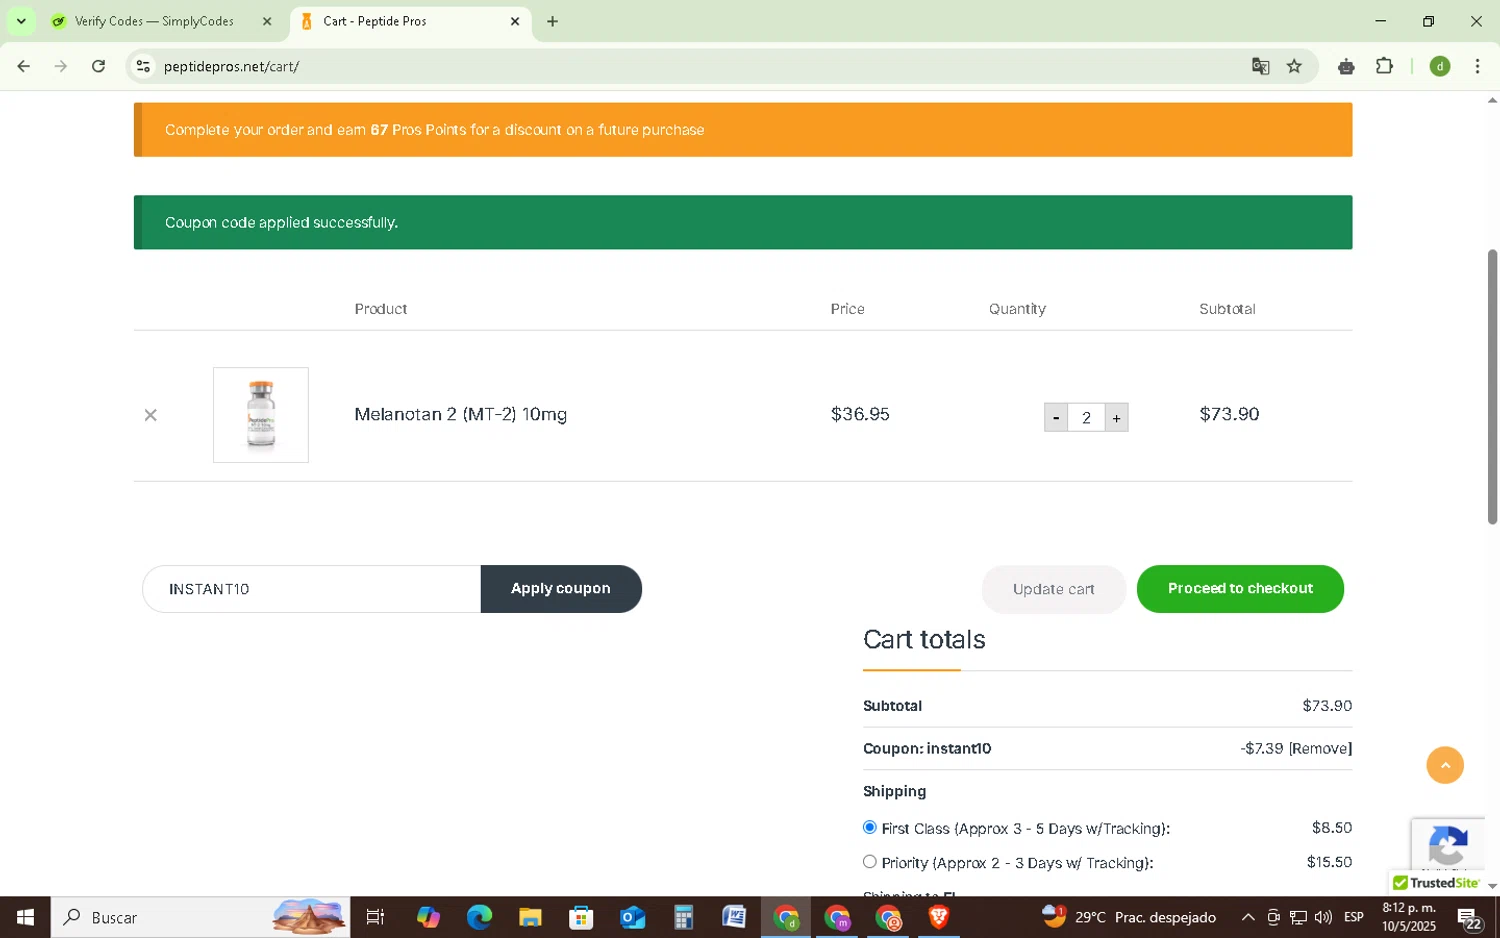1500x938 pixels.
Task: Decrease quantity with the minus button
Action: (x=1056, y=418)
